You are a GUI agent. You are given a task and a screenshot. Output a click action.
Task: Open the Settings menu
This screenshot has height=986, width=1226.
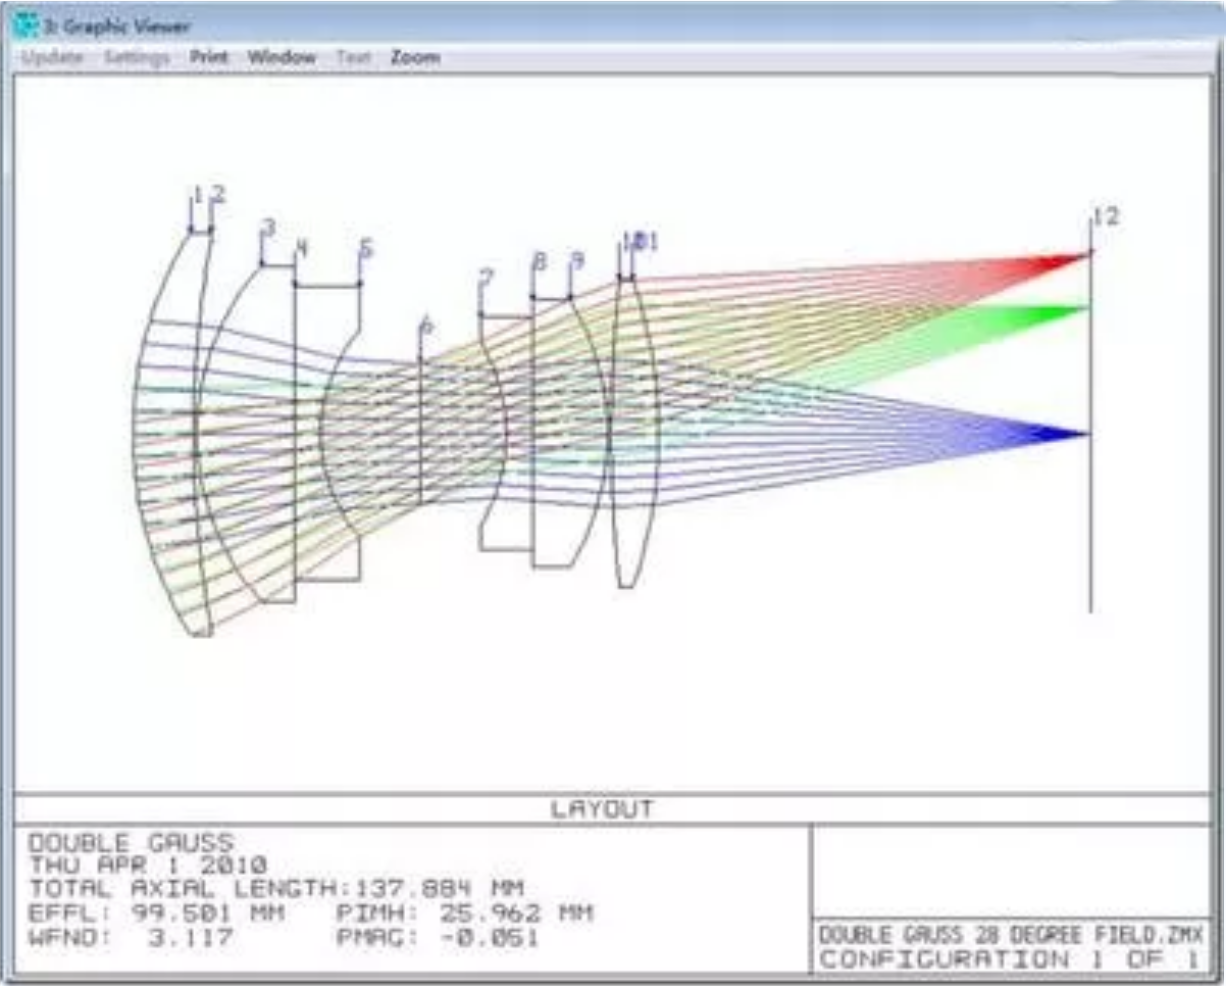click(137, 58)
